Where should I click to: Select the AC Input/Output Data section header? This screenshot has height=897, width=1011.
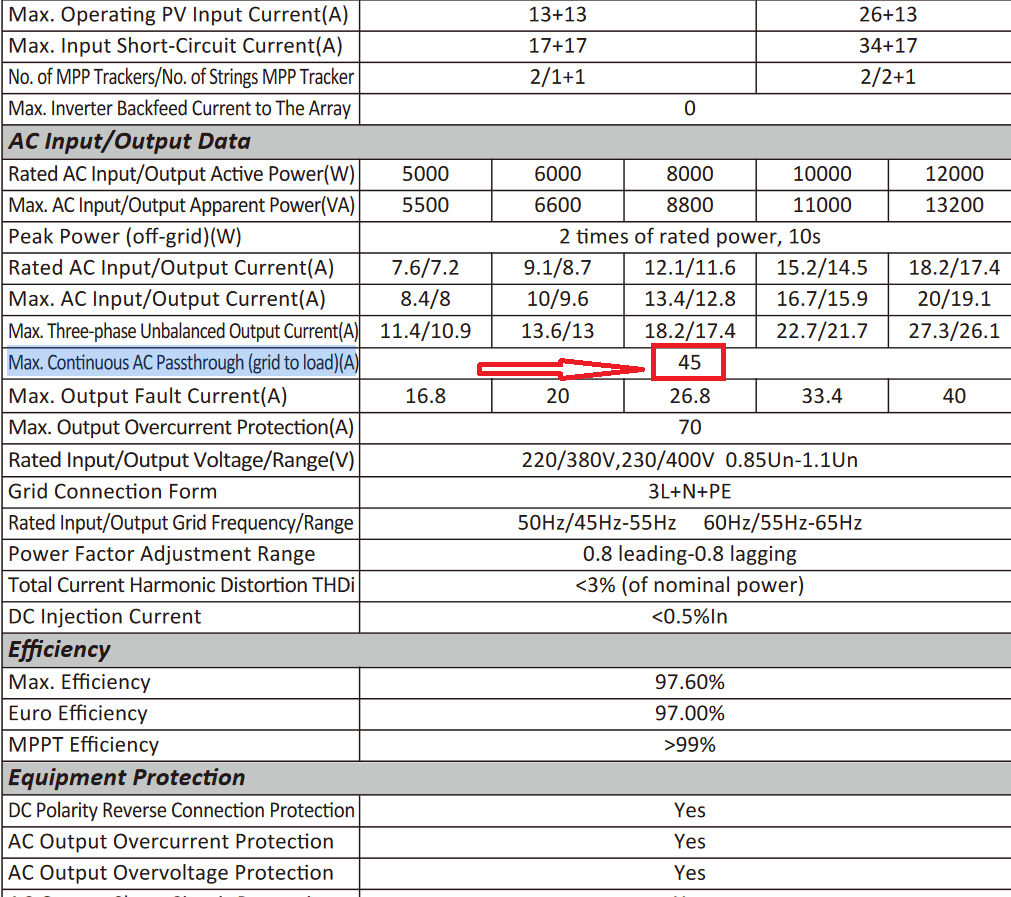tap(130, 141)
